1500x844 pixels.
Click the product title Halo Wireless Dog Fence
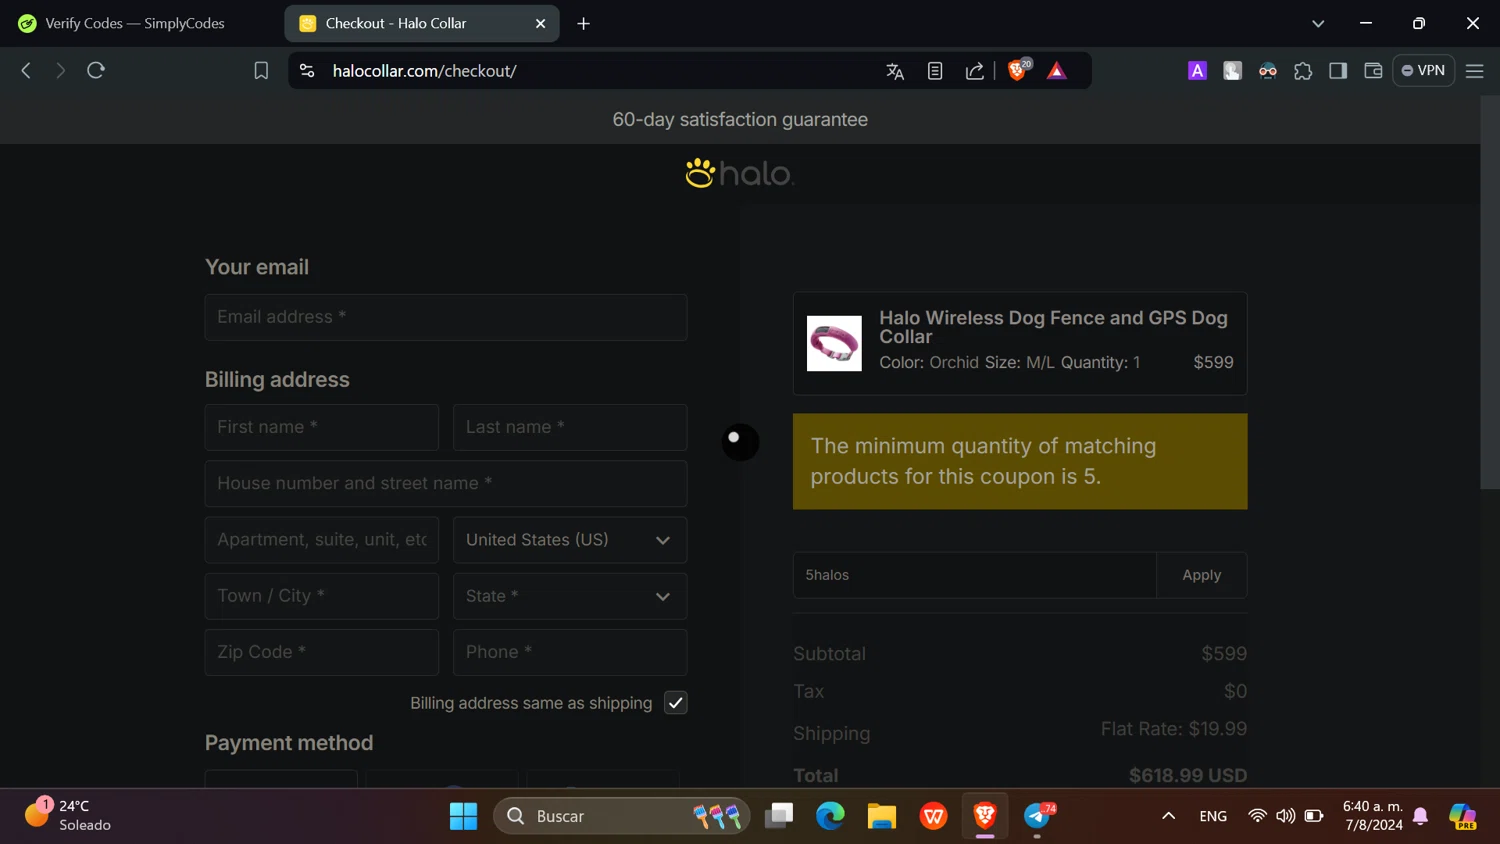point(1053,327)
